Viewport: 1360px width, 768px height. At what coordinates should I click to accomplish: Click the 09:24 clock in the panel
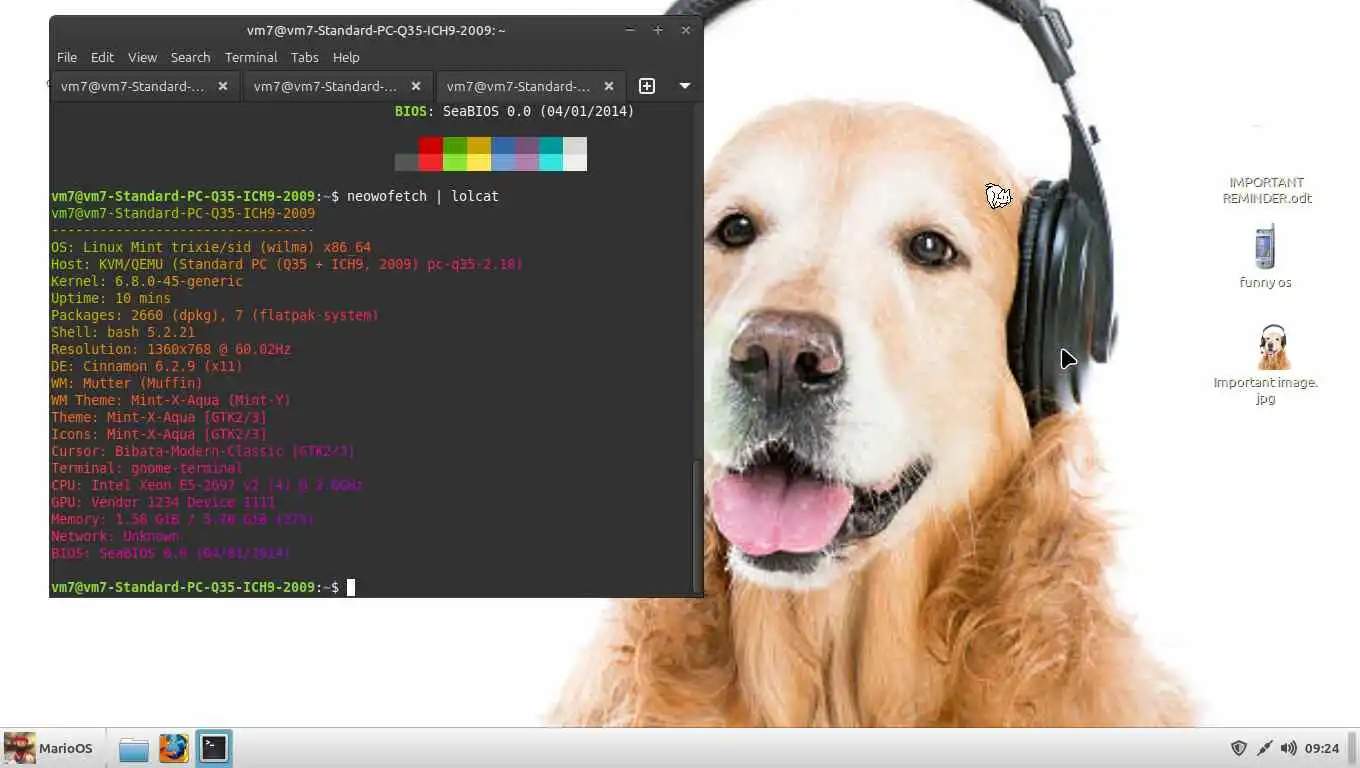1322,748
